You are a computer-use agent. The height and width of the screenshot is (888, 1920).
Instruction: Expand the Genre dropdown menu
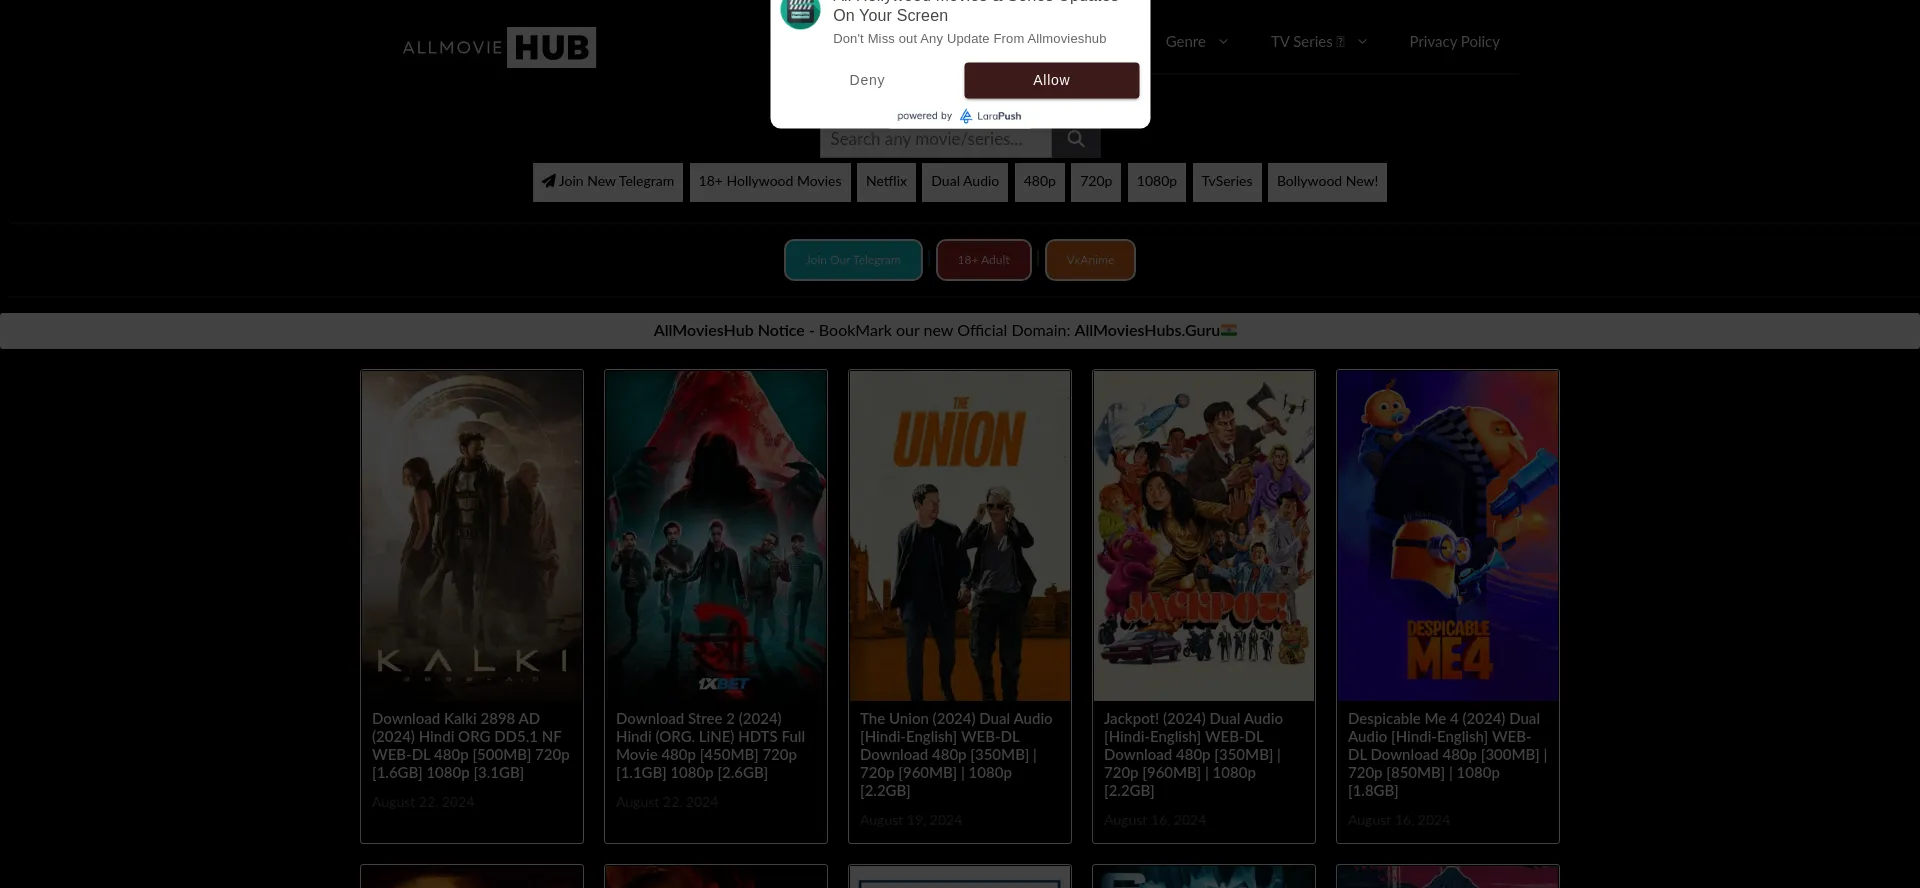tap(1196, 42)
